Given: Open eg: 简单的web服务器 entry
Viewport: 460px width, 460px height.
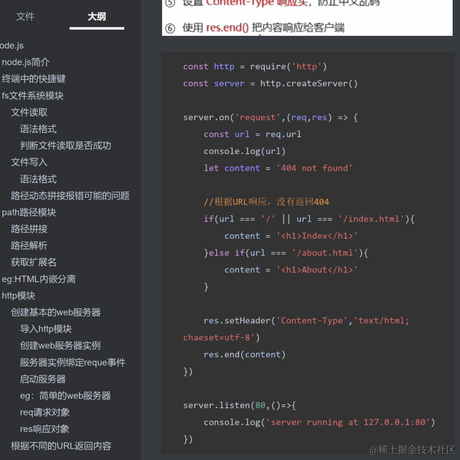Looking at the screenshot, I should [x=65, y=396].
